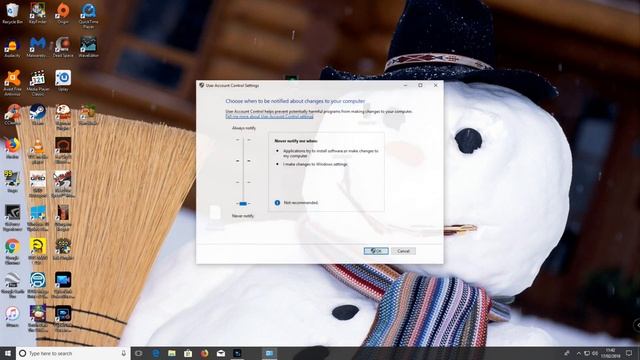This screenshot has height=360, width=640.
Task: Open Microsoft Store from the taskbar
Action: (x=188, y=353)
